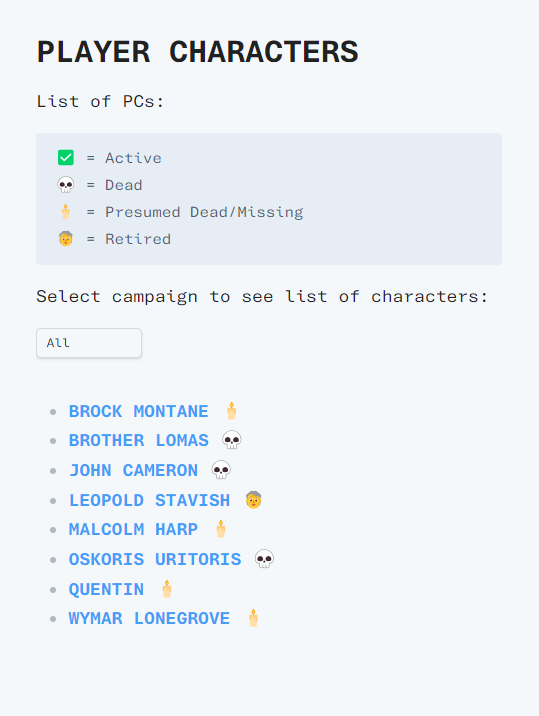Click the retired face icon beside Leopold Stavish

coord(254,500)
